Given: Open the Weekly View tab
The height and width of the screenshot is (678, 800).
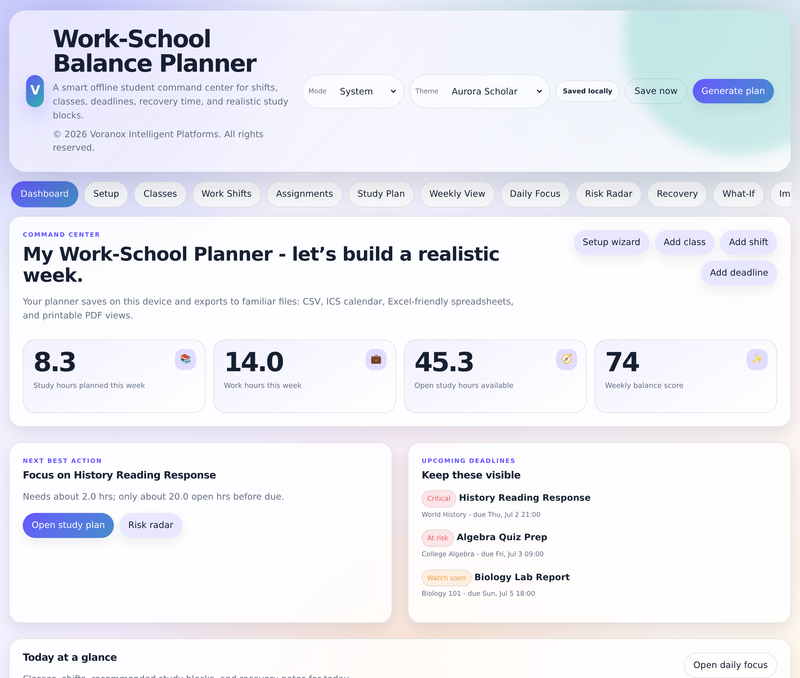Looking at the screenshot, I should click(457, 194).
